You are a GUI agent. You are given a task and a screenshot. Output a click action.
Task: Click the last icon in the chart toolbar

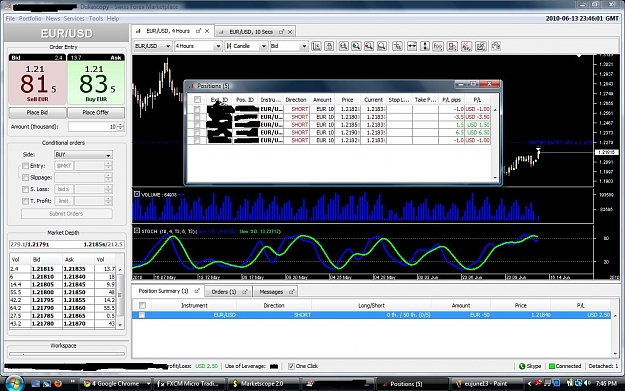click(x=496, y=46)
